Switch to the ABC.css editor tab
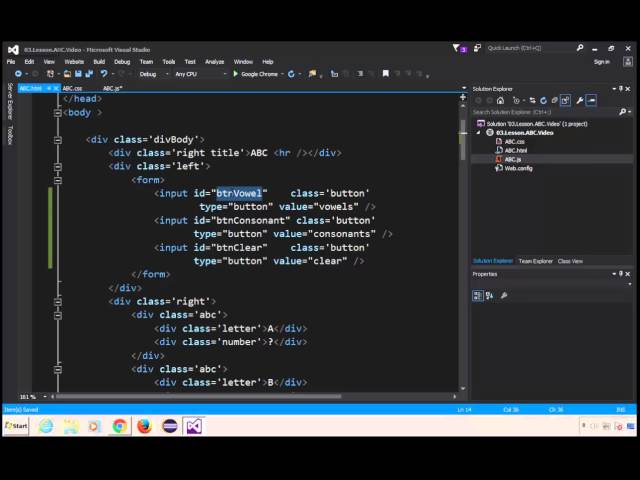This screenshot has height=480, width=640. point(73,88)
